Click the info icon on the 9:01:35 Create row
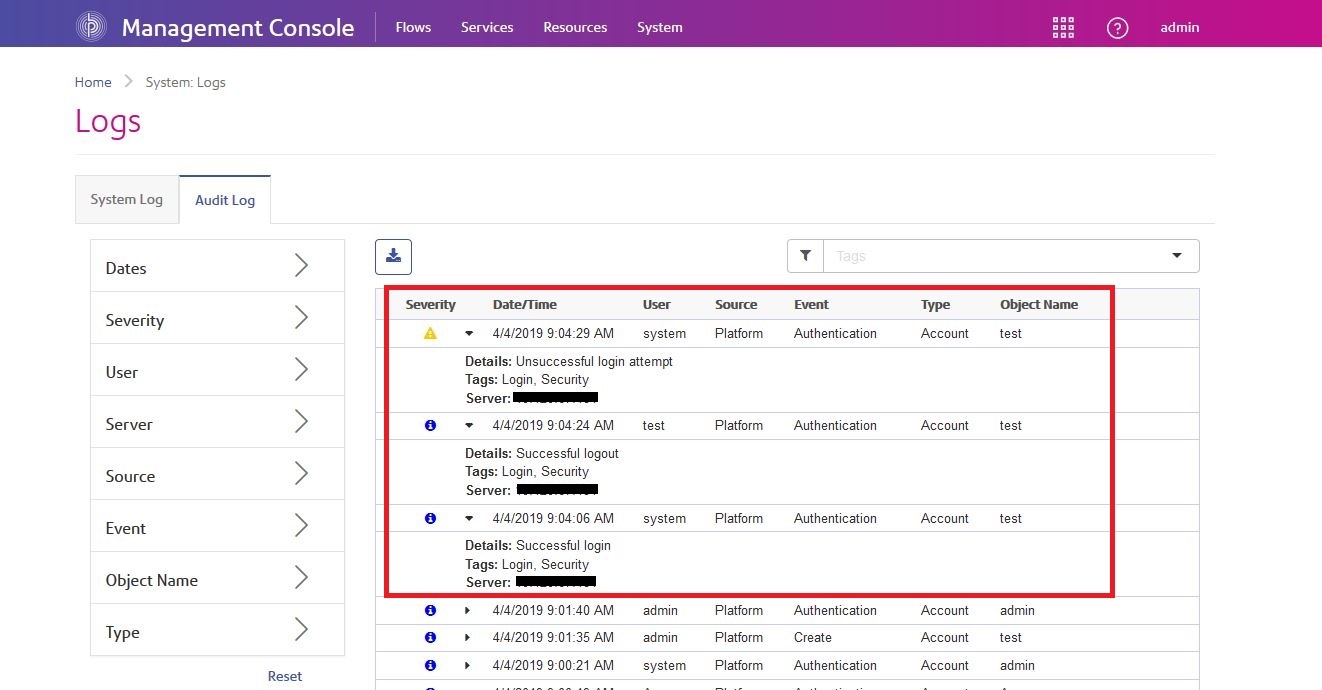This screenshot has width=1322, height=690. [x=430, y=637]
